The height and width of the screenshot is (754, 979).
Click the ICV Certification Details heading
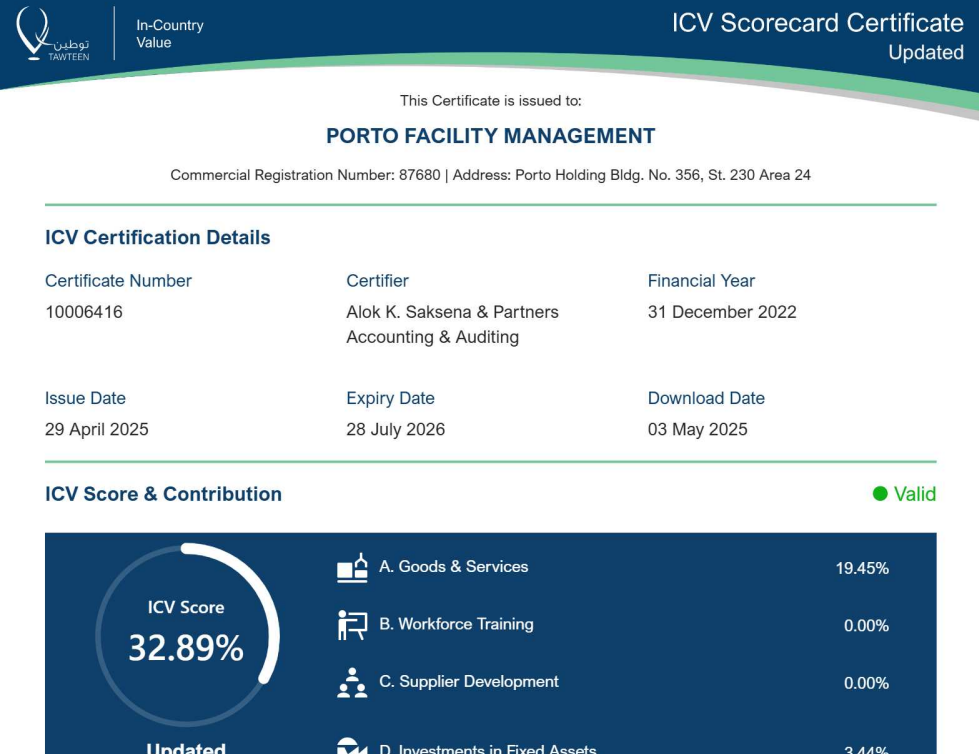[158, 238]
